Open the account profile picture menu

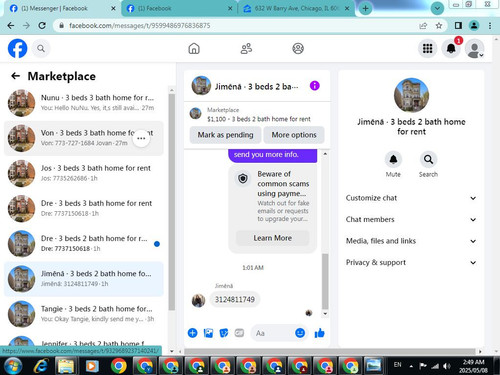(474, 49)
